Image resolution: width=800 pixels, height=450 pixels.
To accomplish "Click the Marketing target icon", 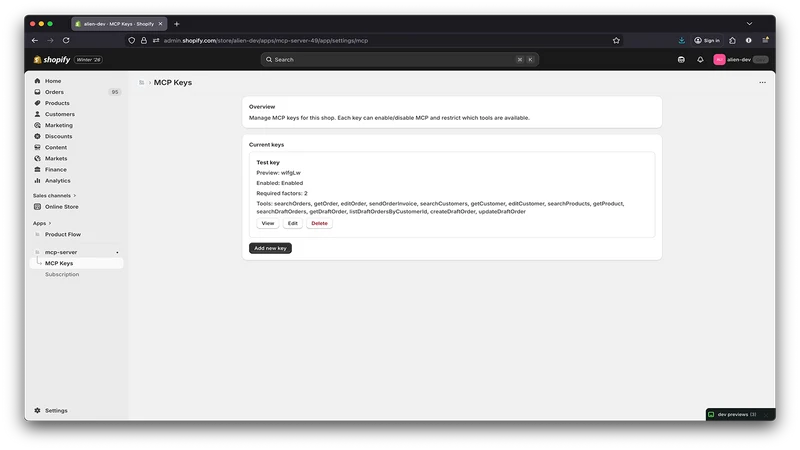I will click(37, 125).
